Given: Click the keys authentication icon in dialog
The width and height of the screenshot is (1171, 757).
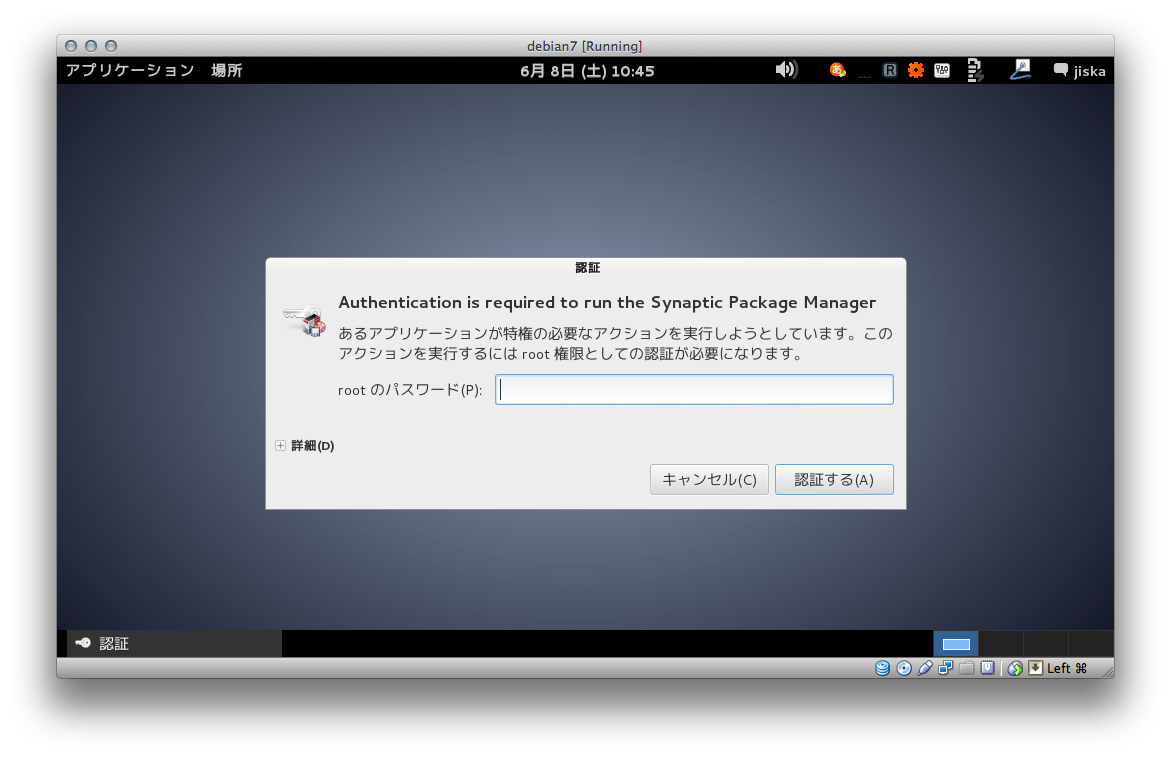Looking at the screenshot, I should pos(305,320).
